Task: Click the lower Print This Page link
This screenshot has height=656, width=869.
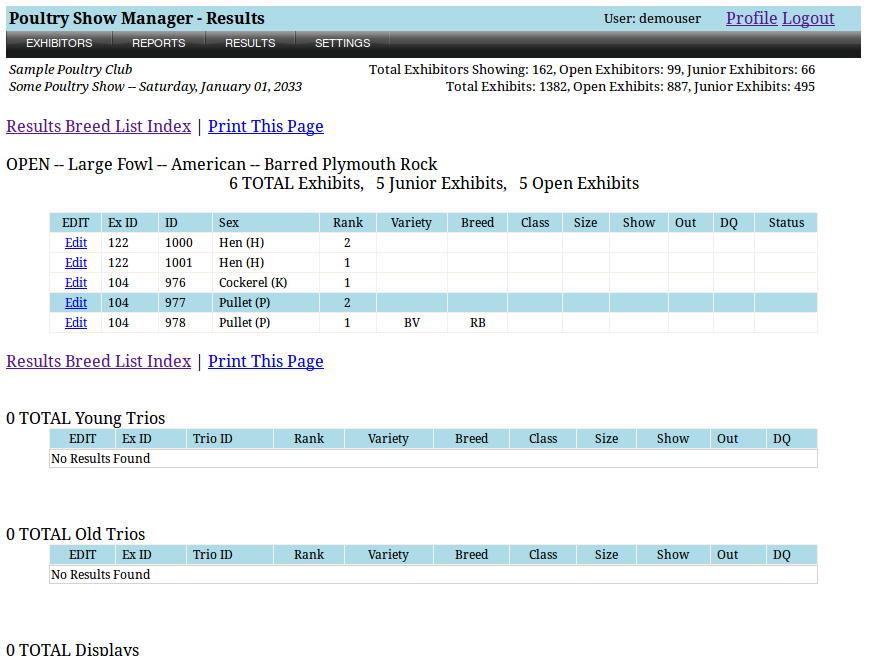Action: tap(265, 361)
